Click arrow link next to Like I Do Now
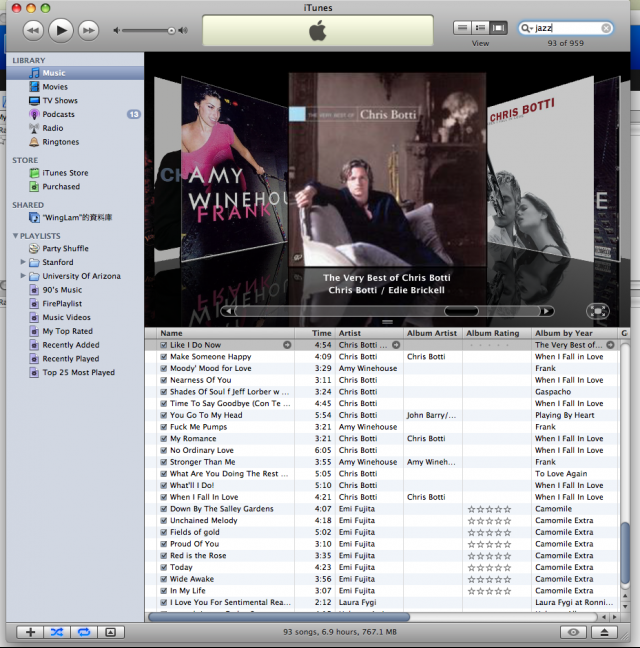Image resolution: width=640 pixels, height=648 pixels. pyautogui.click(x=287, y=345)
